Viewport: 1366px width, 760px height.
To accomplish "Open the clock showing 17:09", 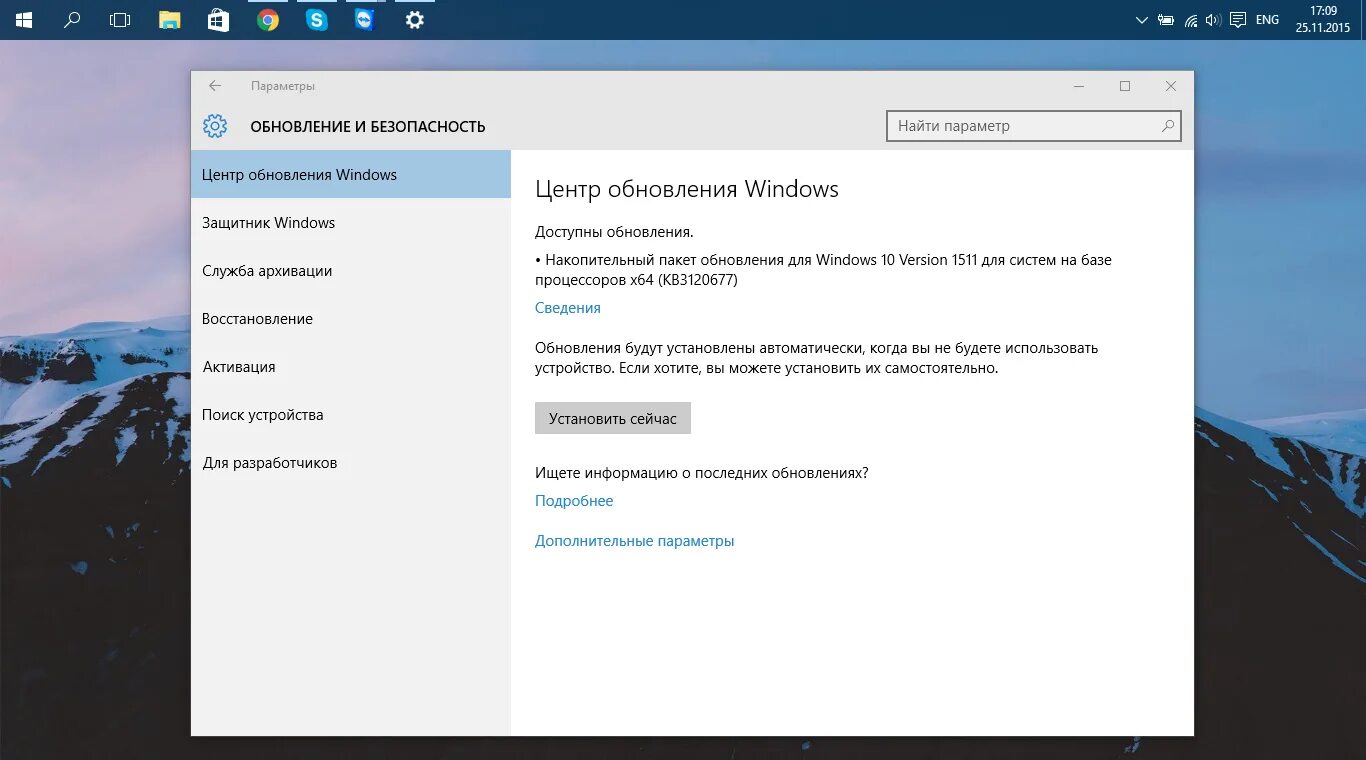I will tap(1323, 11).
